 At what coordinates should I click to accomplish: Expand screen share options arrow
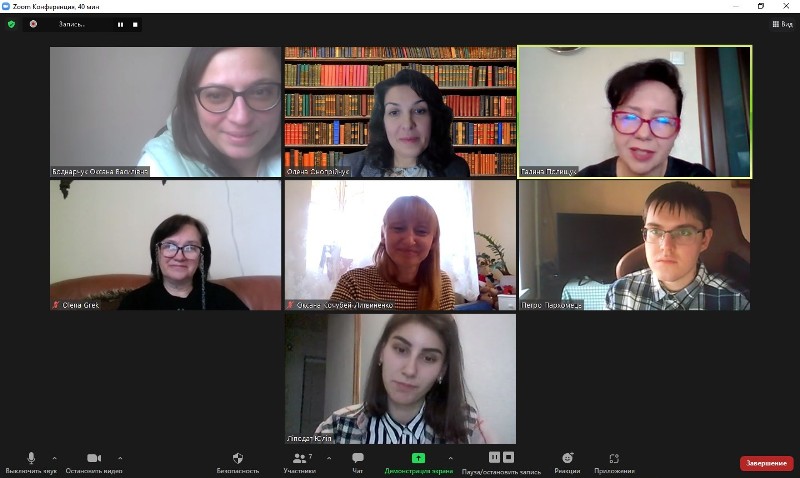450,458
